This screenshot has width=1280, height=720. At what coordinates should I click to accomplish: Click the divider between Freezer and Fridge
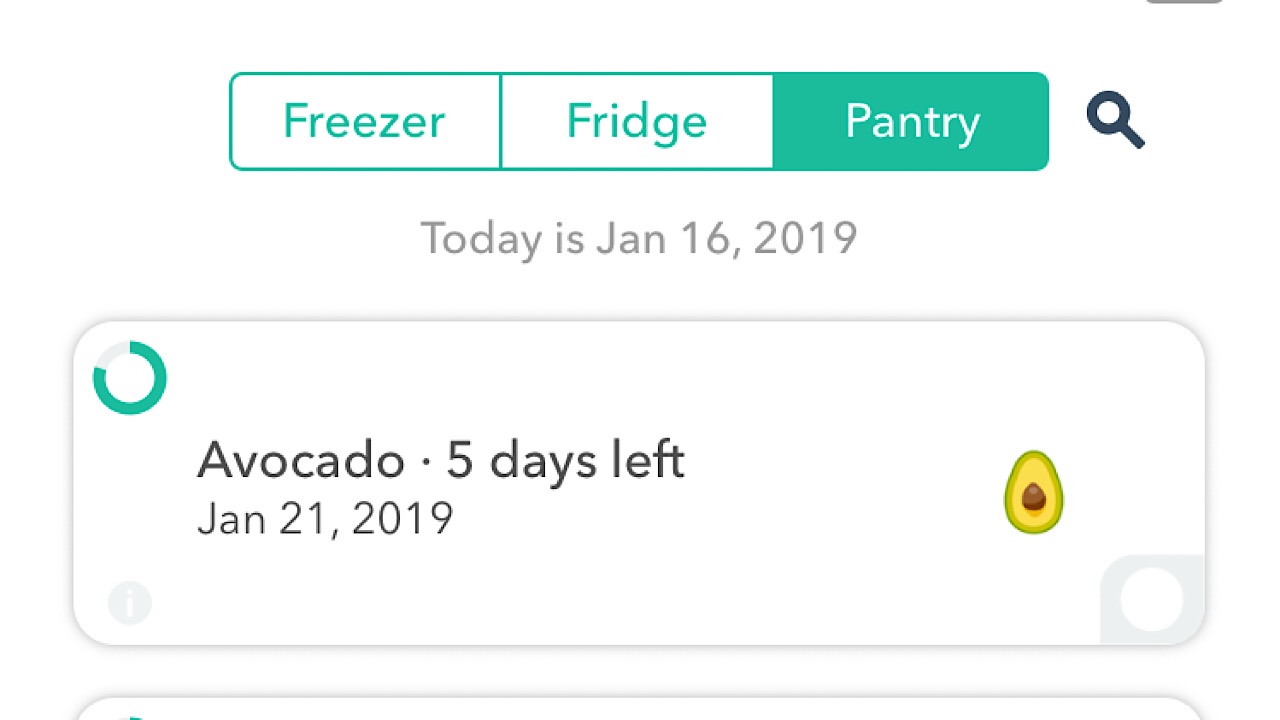point(500,121)
